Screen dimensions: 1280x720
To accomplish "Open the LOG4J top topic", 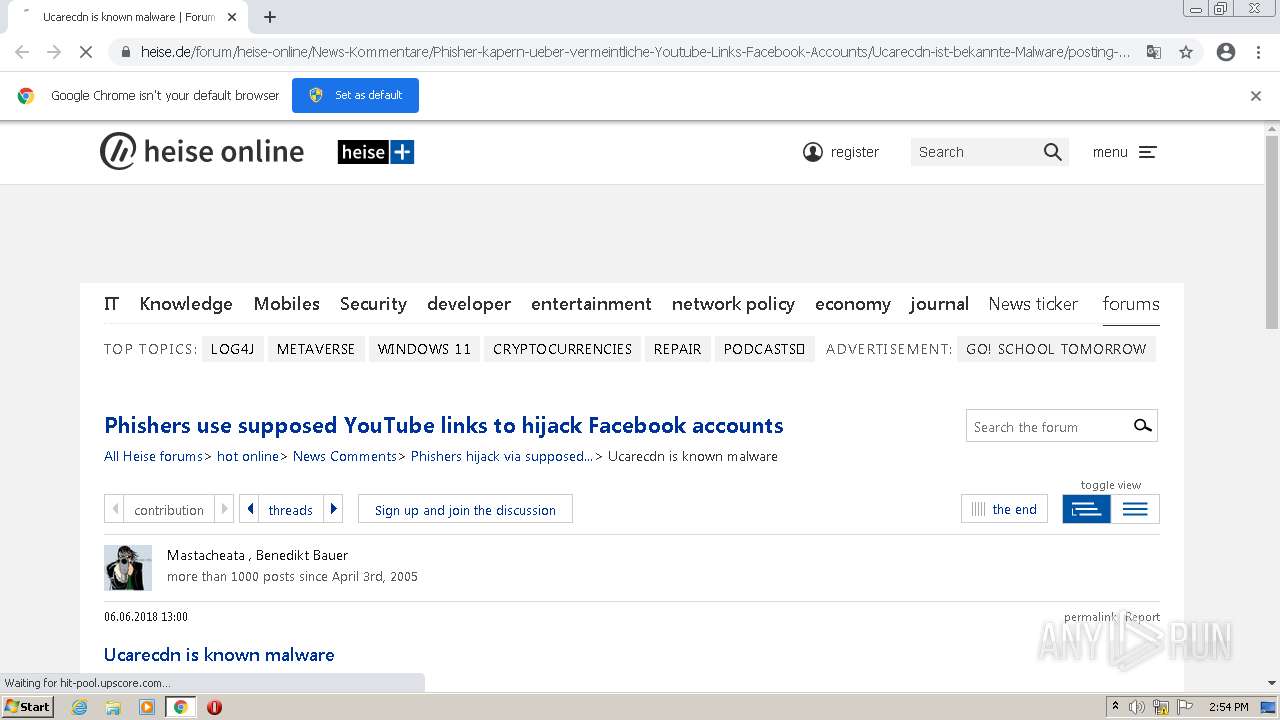I will [232, 349].
